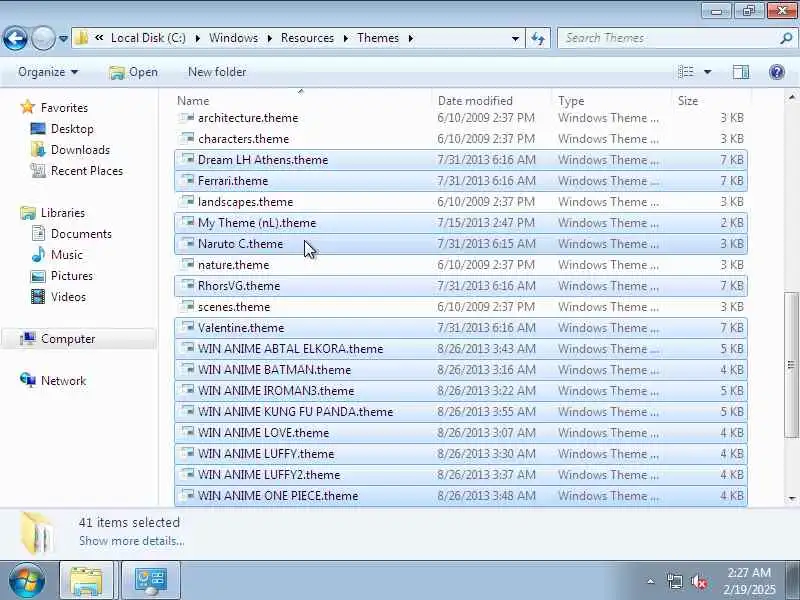Select Local Disk (C:) in the breadcrumb
Screen dimensions: 800x600
(x=148, y=38)
